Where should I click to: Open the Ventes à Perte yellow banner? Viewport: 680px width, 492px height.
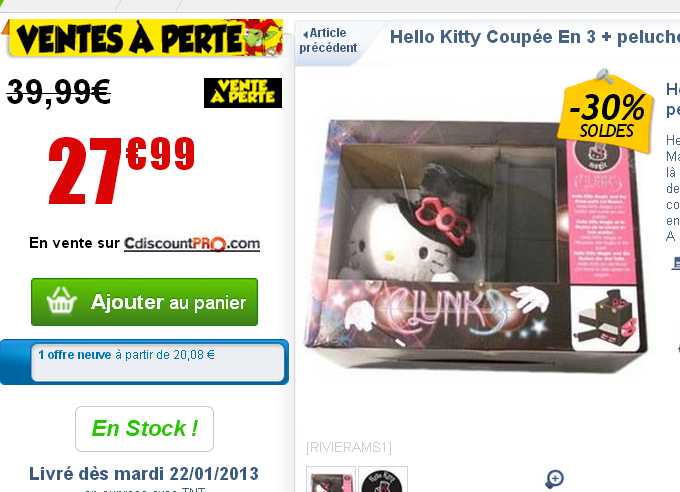145,38
